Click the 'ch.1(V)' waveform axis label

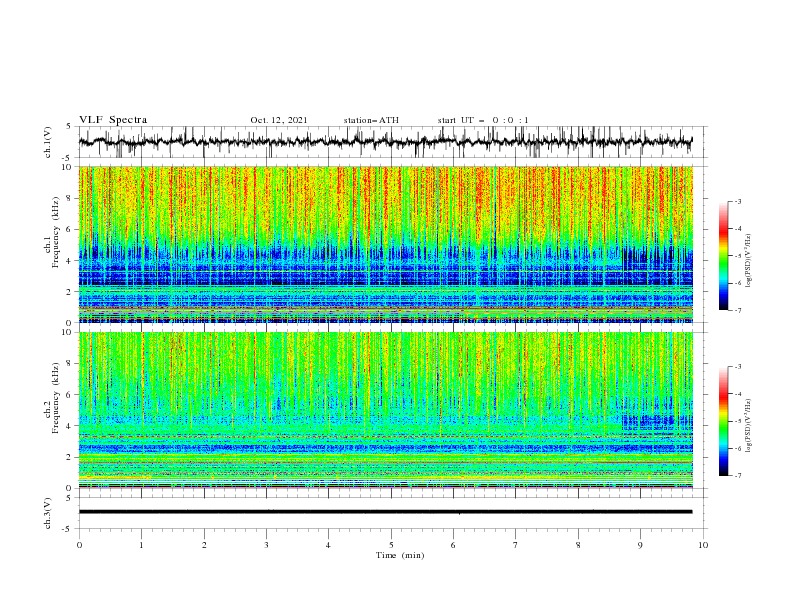(48, 142)
